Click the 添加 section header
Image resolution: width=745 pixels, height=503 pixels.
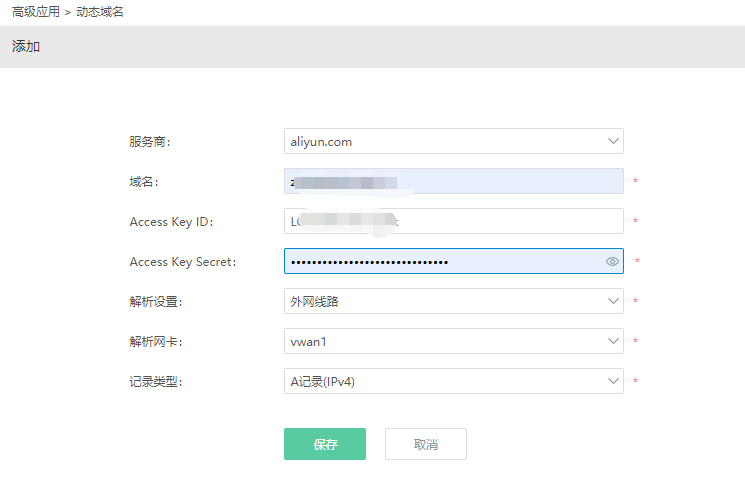(26, 47)
